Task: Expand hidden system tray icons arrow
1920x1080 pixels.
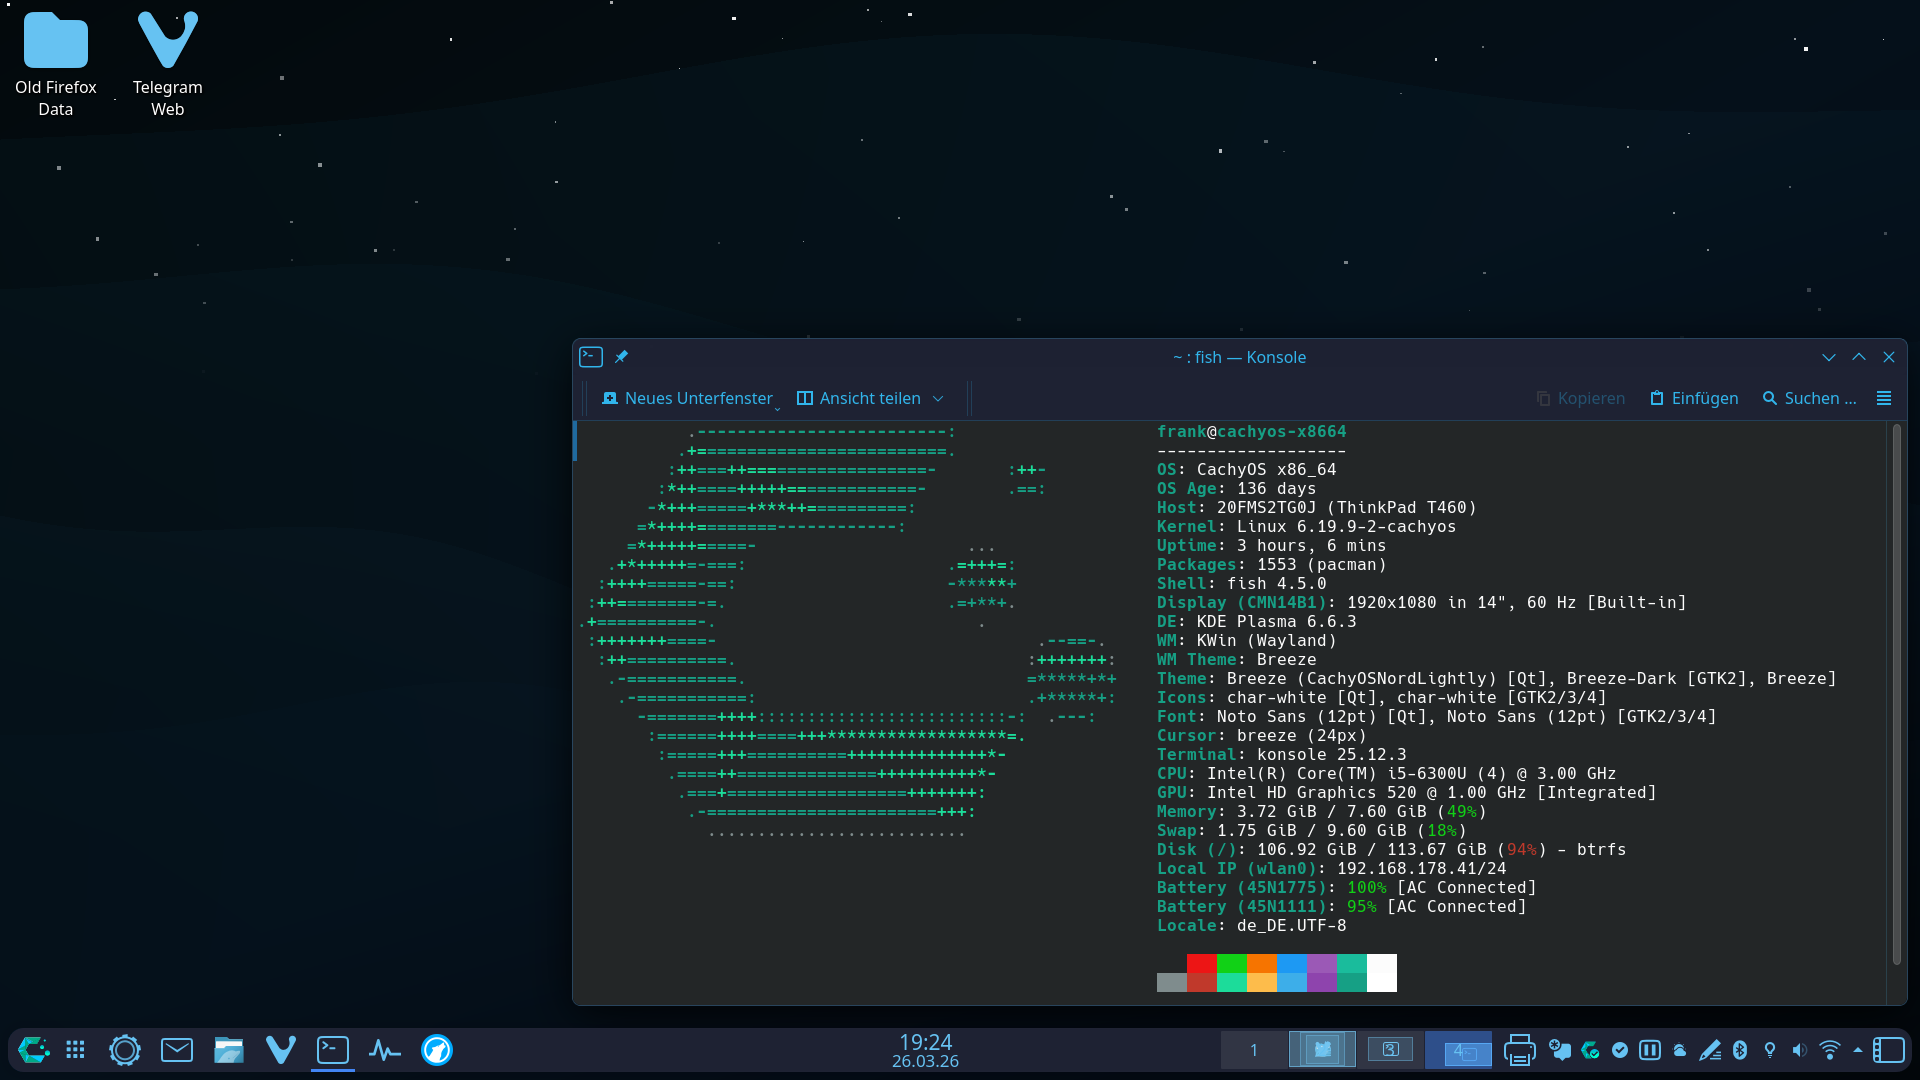Action: 1858,1050
